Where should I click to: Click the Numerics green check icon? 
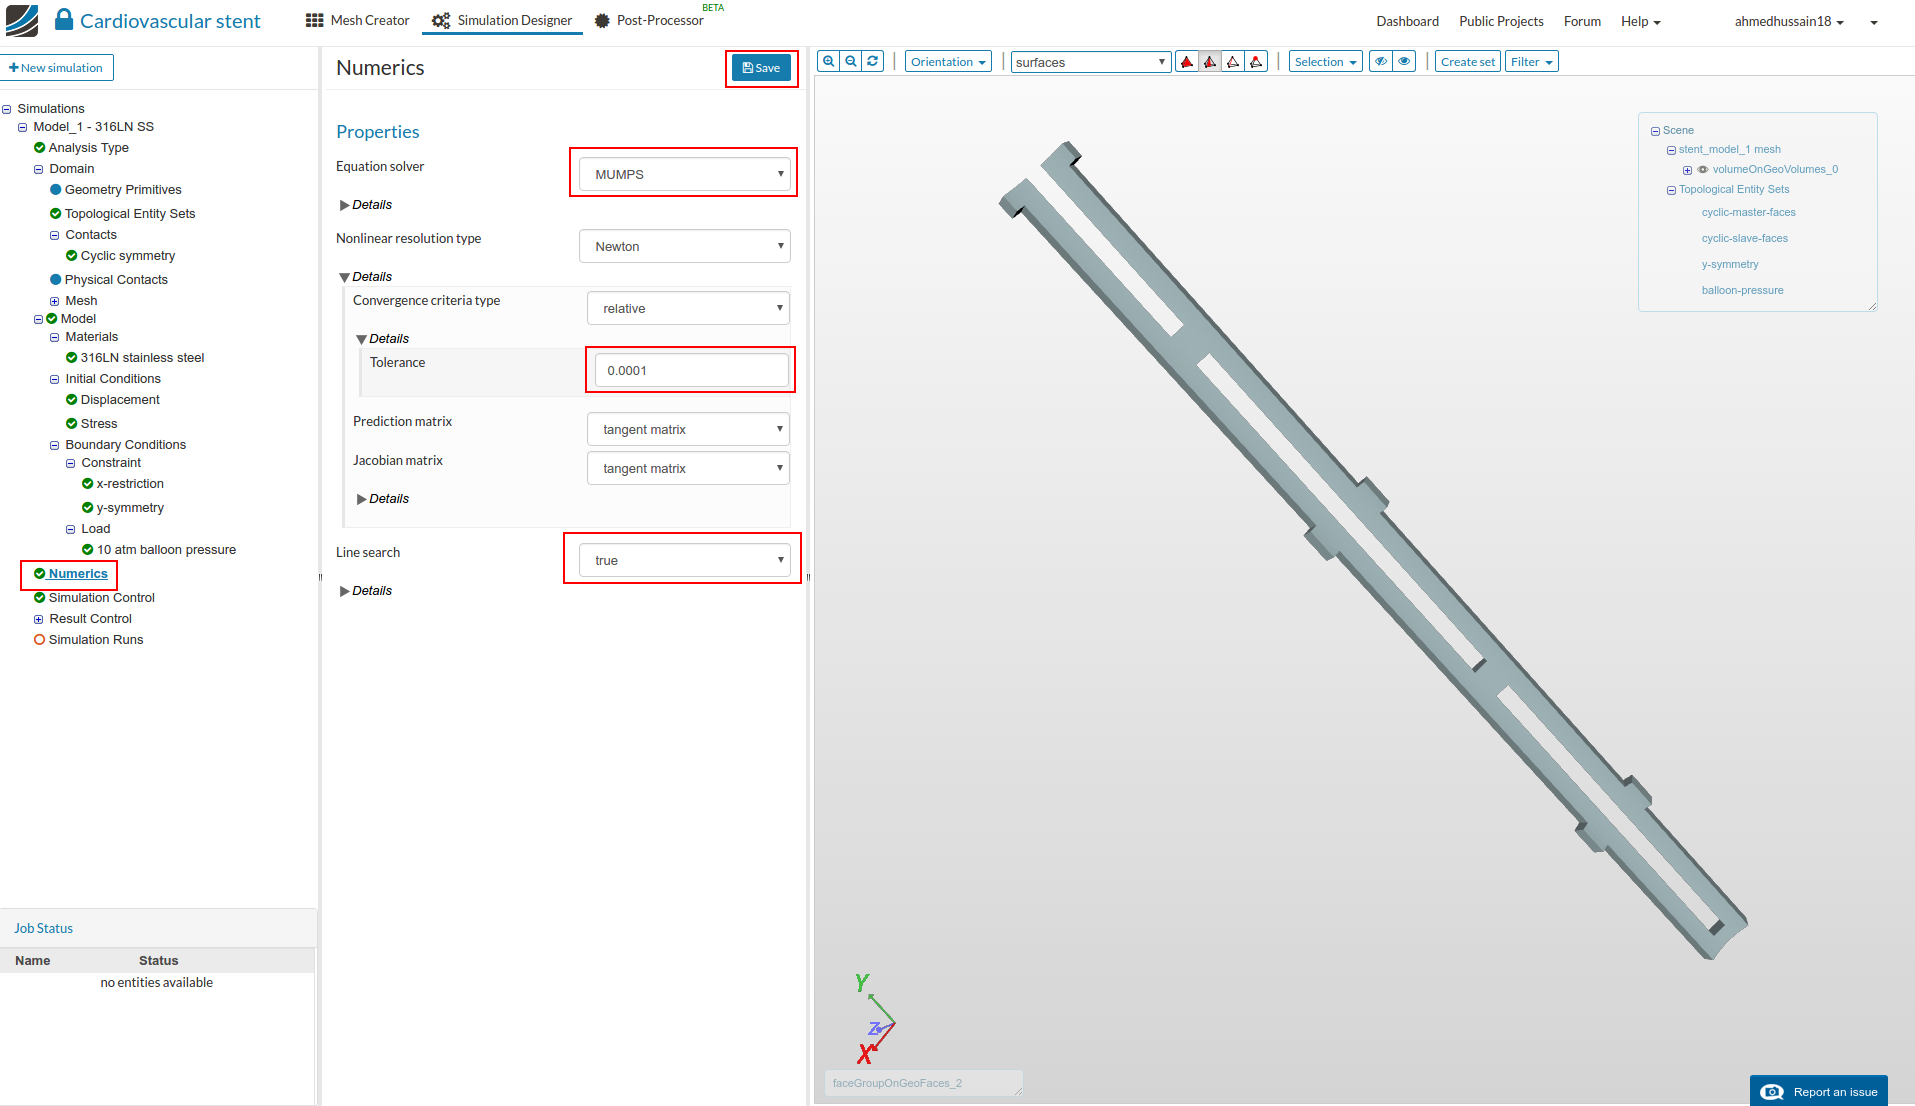[x=40, y=574]
